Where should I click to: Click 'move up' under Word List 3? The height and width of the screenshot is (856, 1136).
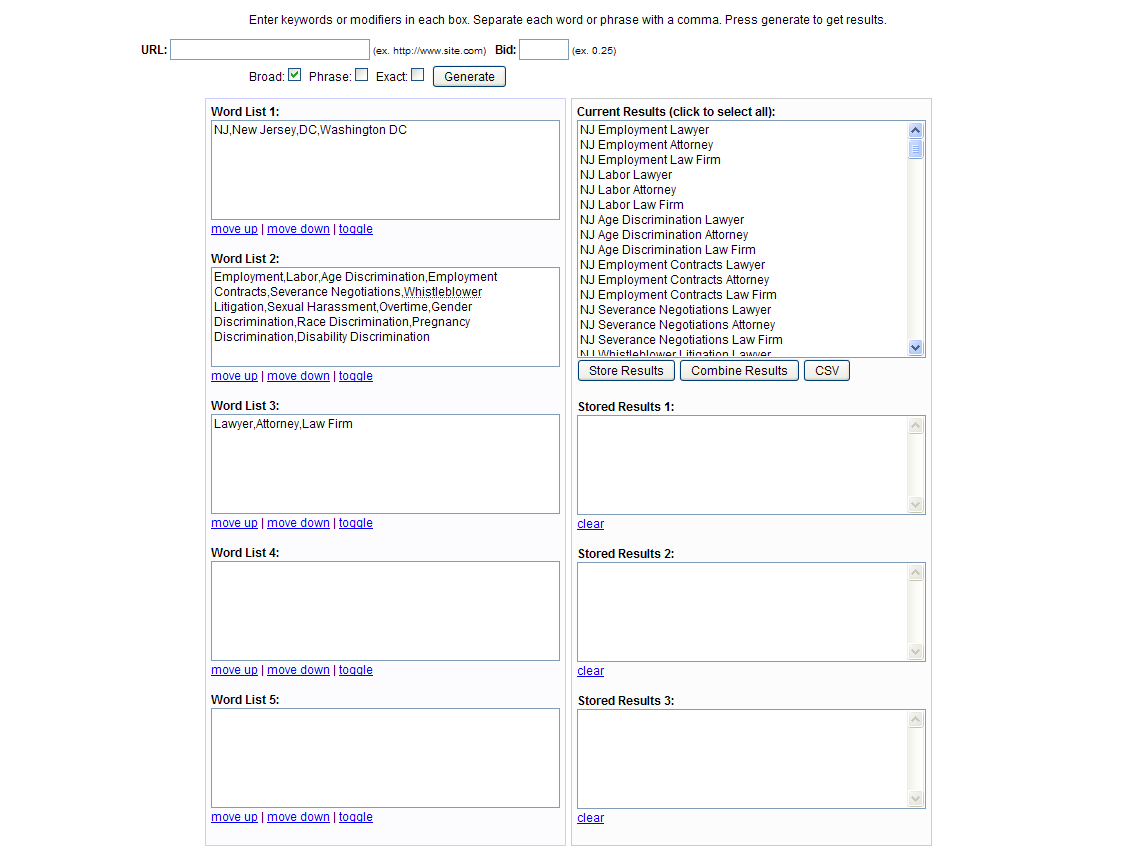(234, 523)
